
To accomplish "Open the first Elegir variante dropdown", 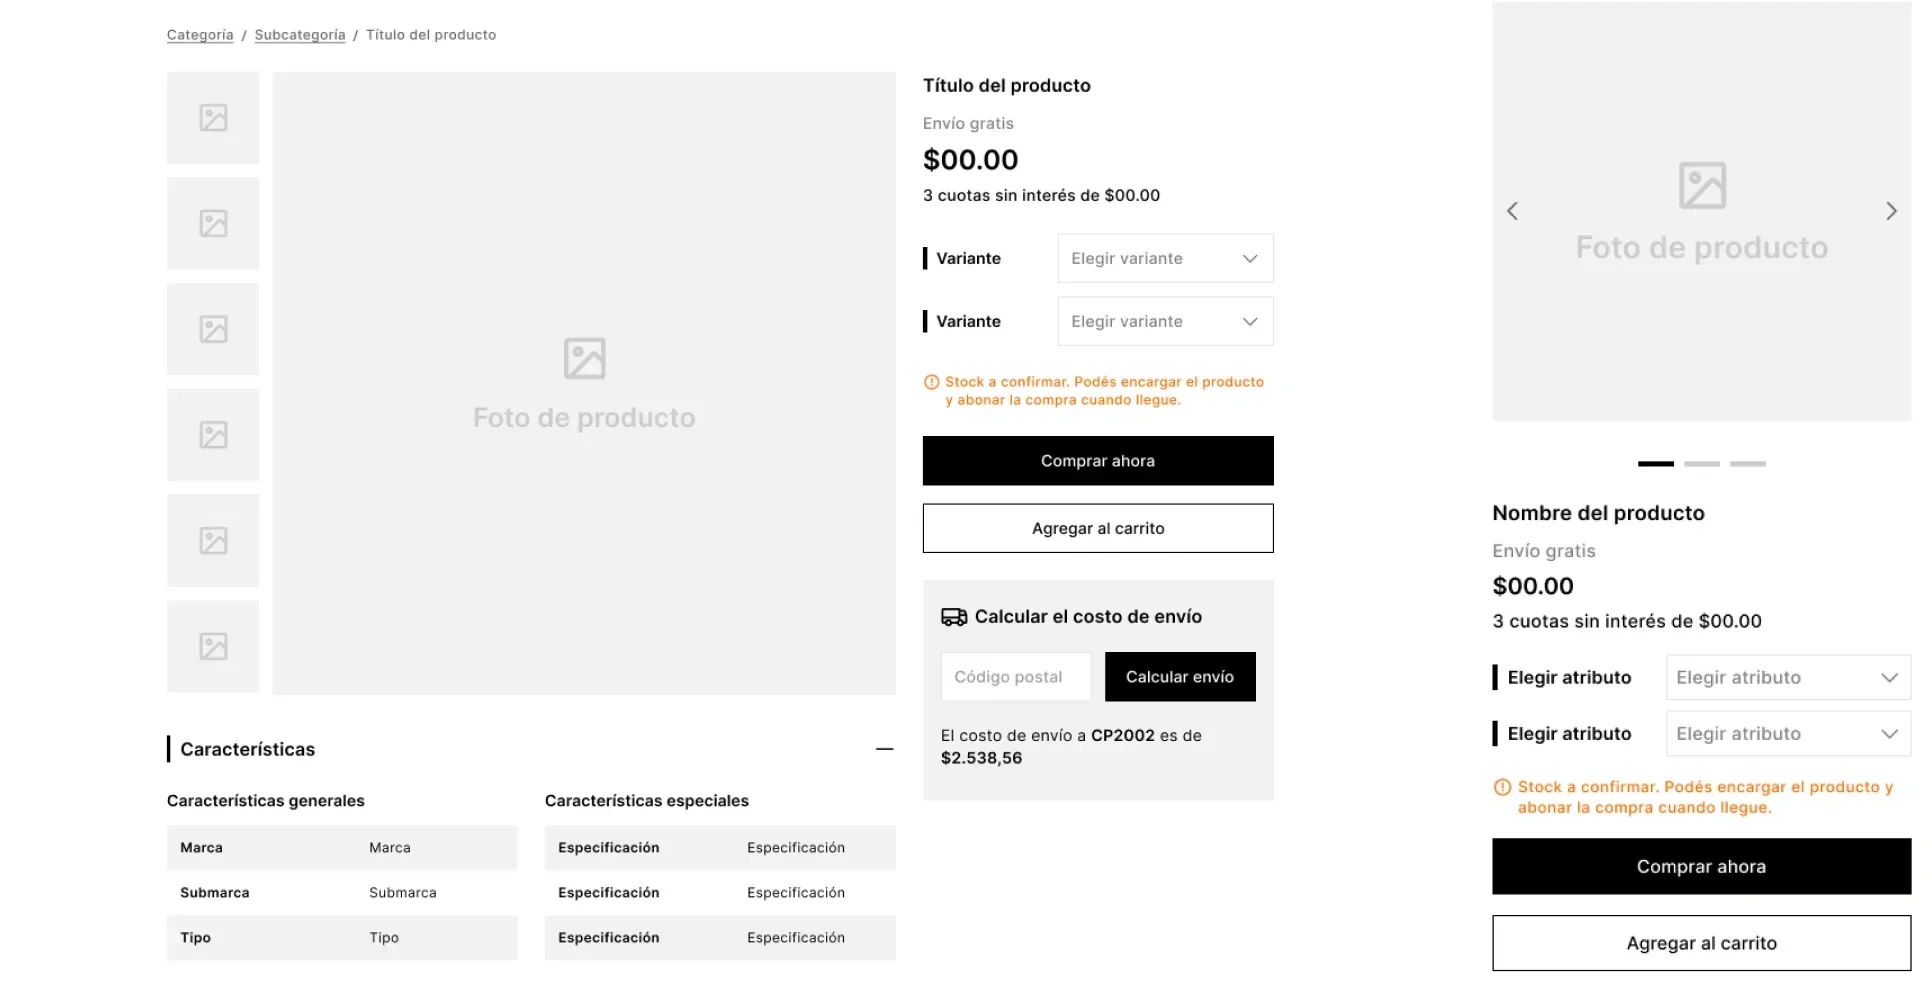I will tap(1165, 258).
